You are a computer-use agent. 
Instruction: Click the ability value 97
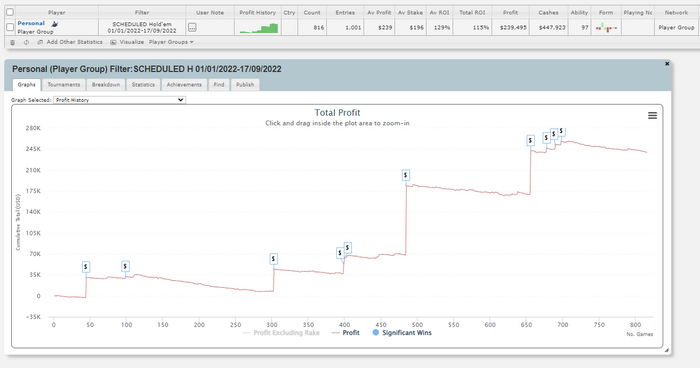pyautogui.click(x=585, y=28)
